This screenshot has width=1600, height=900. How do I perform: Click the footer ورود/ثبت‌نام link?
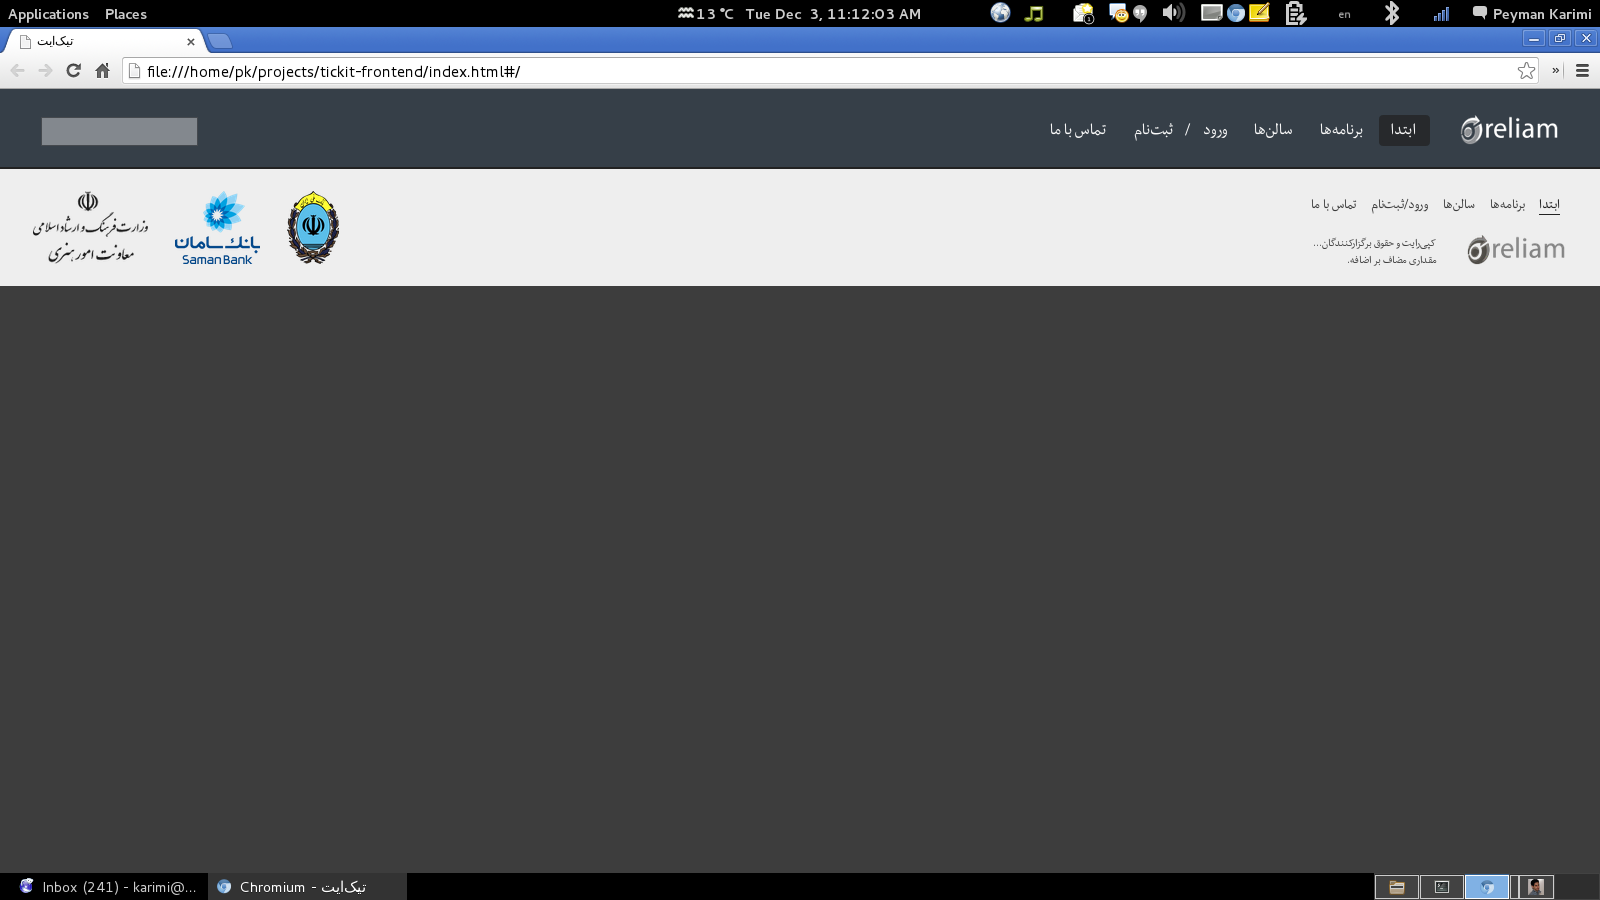click(1399, 204)
